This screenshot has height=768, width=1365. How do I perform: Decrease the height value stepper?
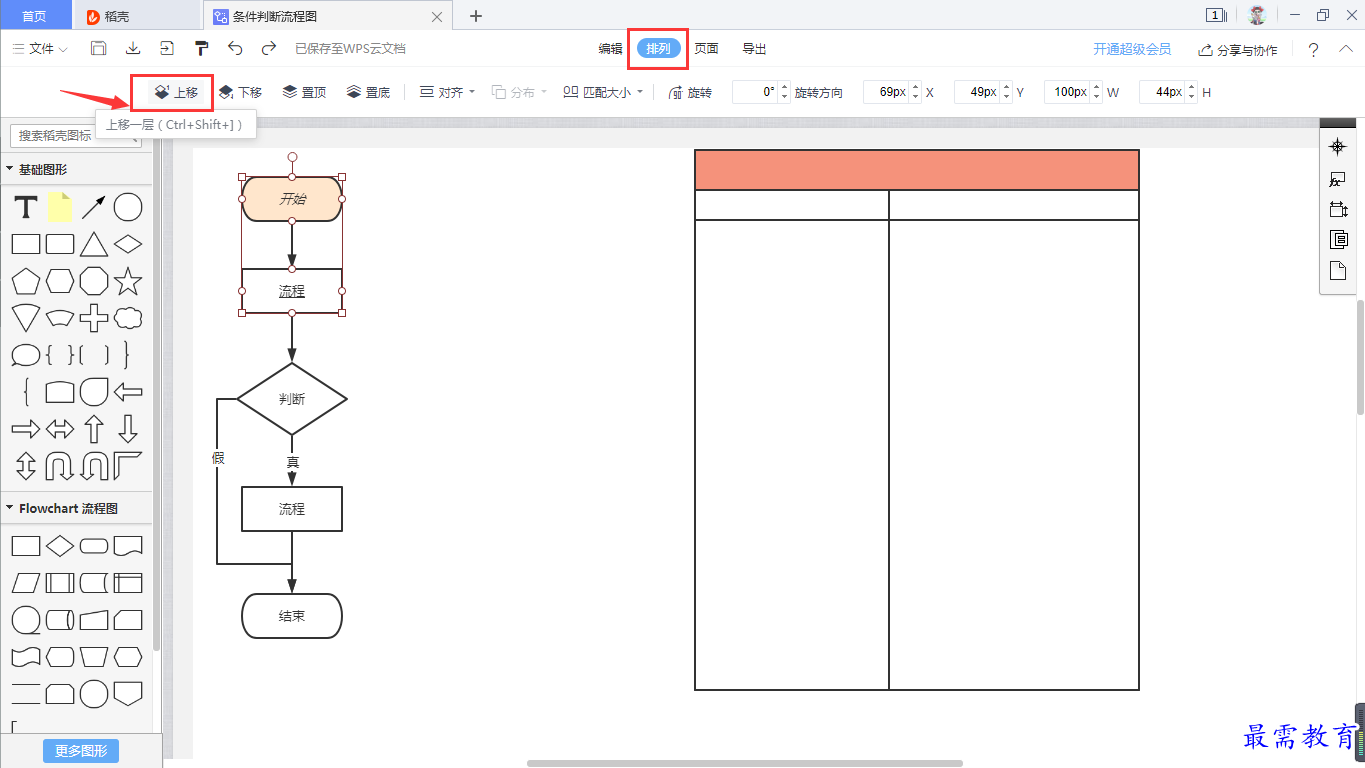coord(1191,97)
